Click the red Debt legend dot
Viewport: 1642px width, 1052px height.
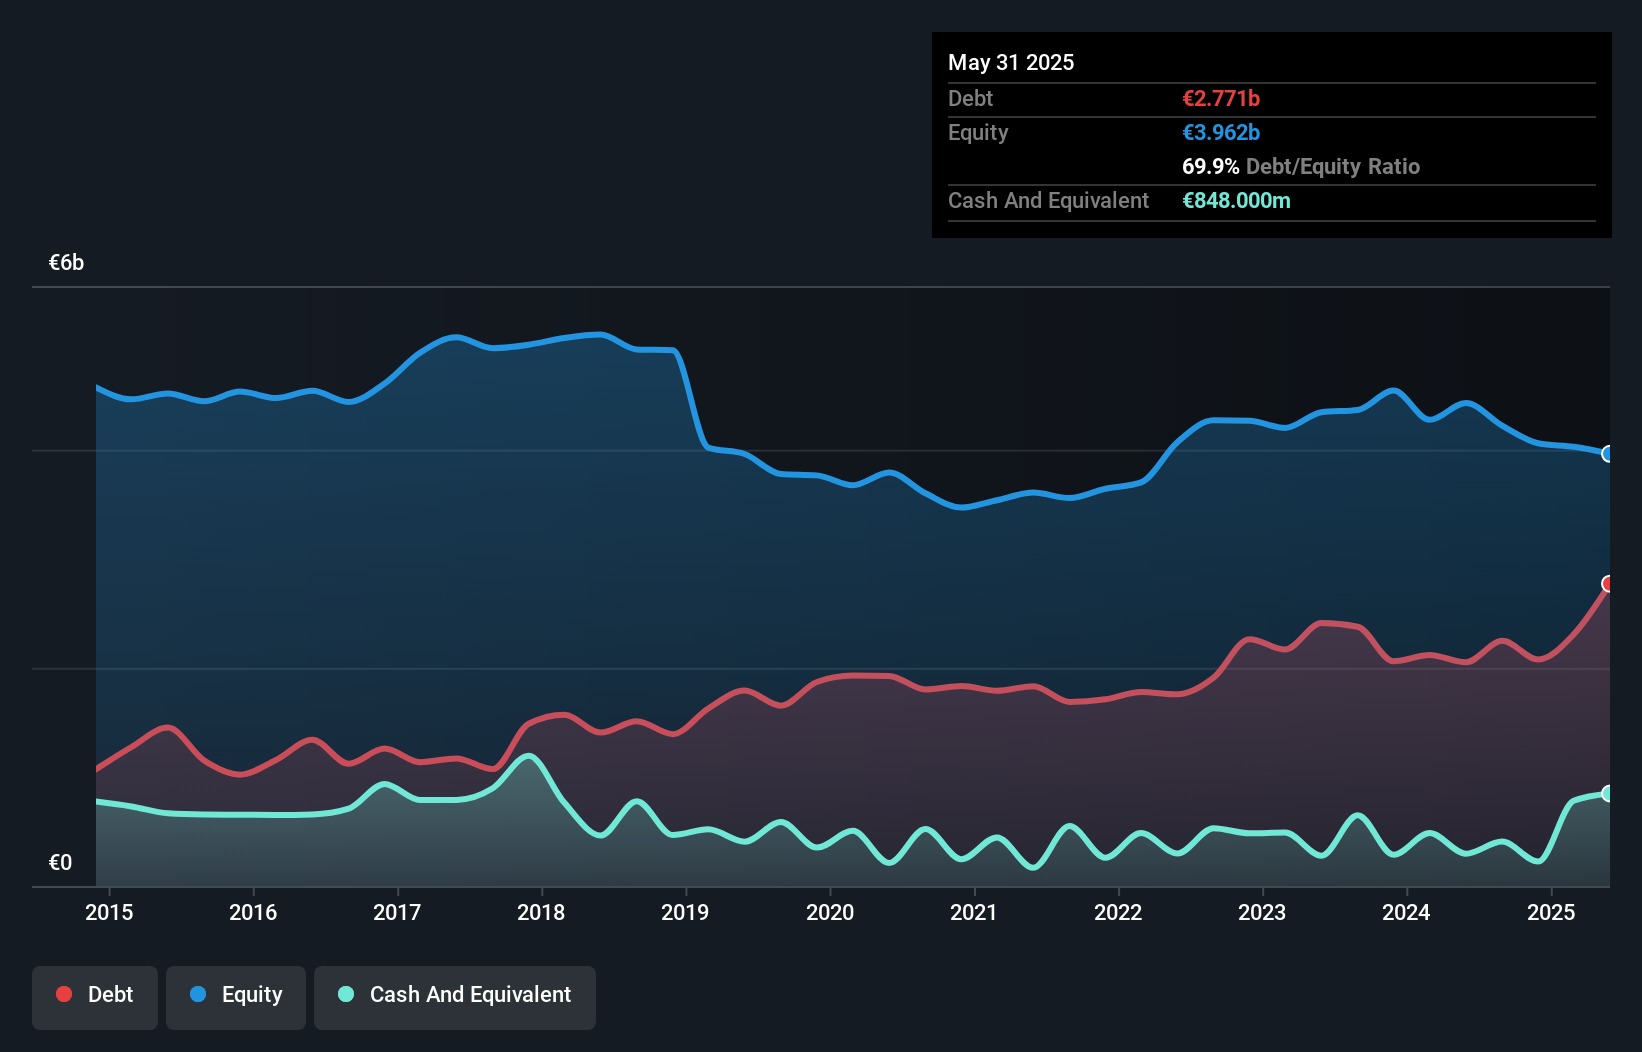(x=64, y=994)
